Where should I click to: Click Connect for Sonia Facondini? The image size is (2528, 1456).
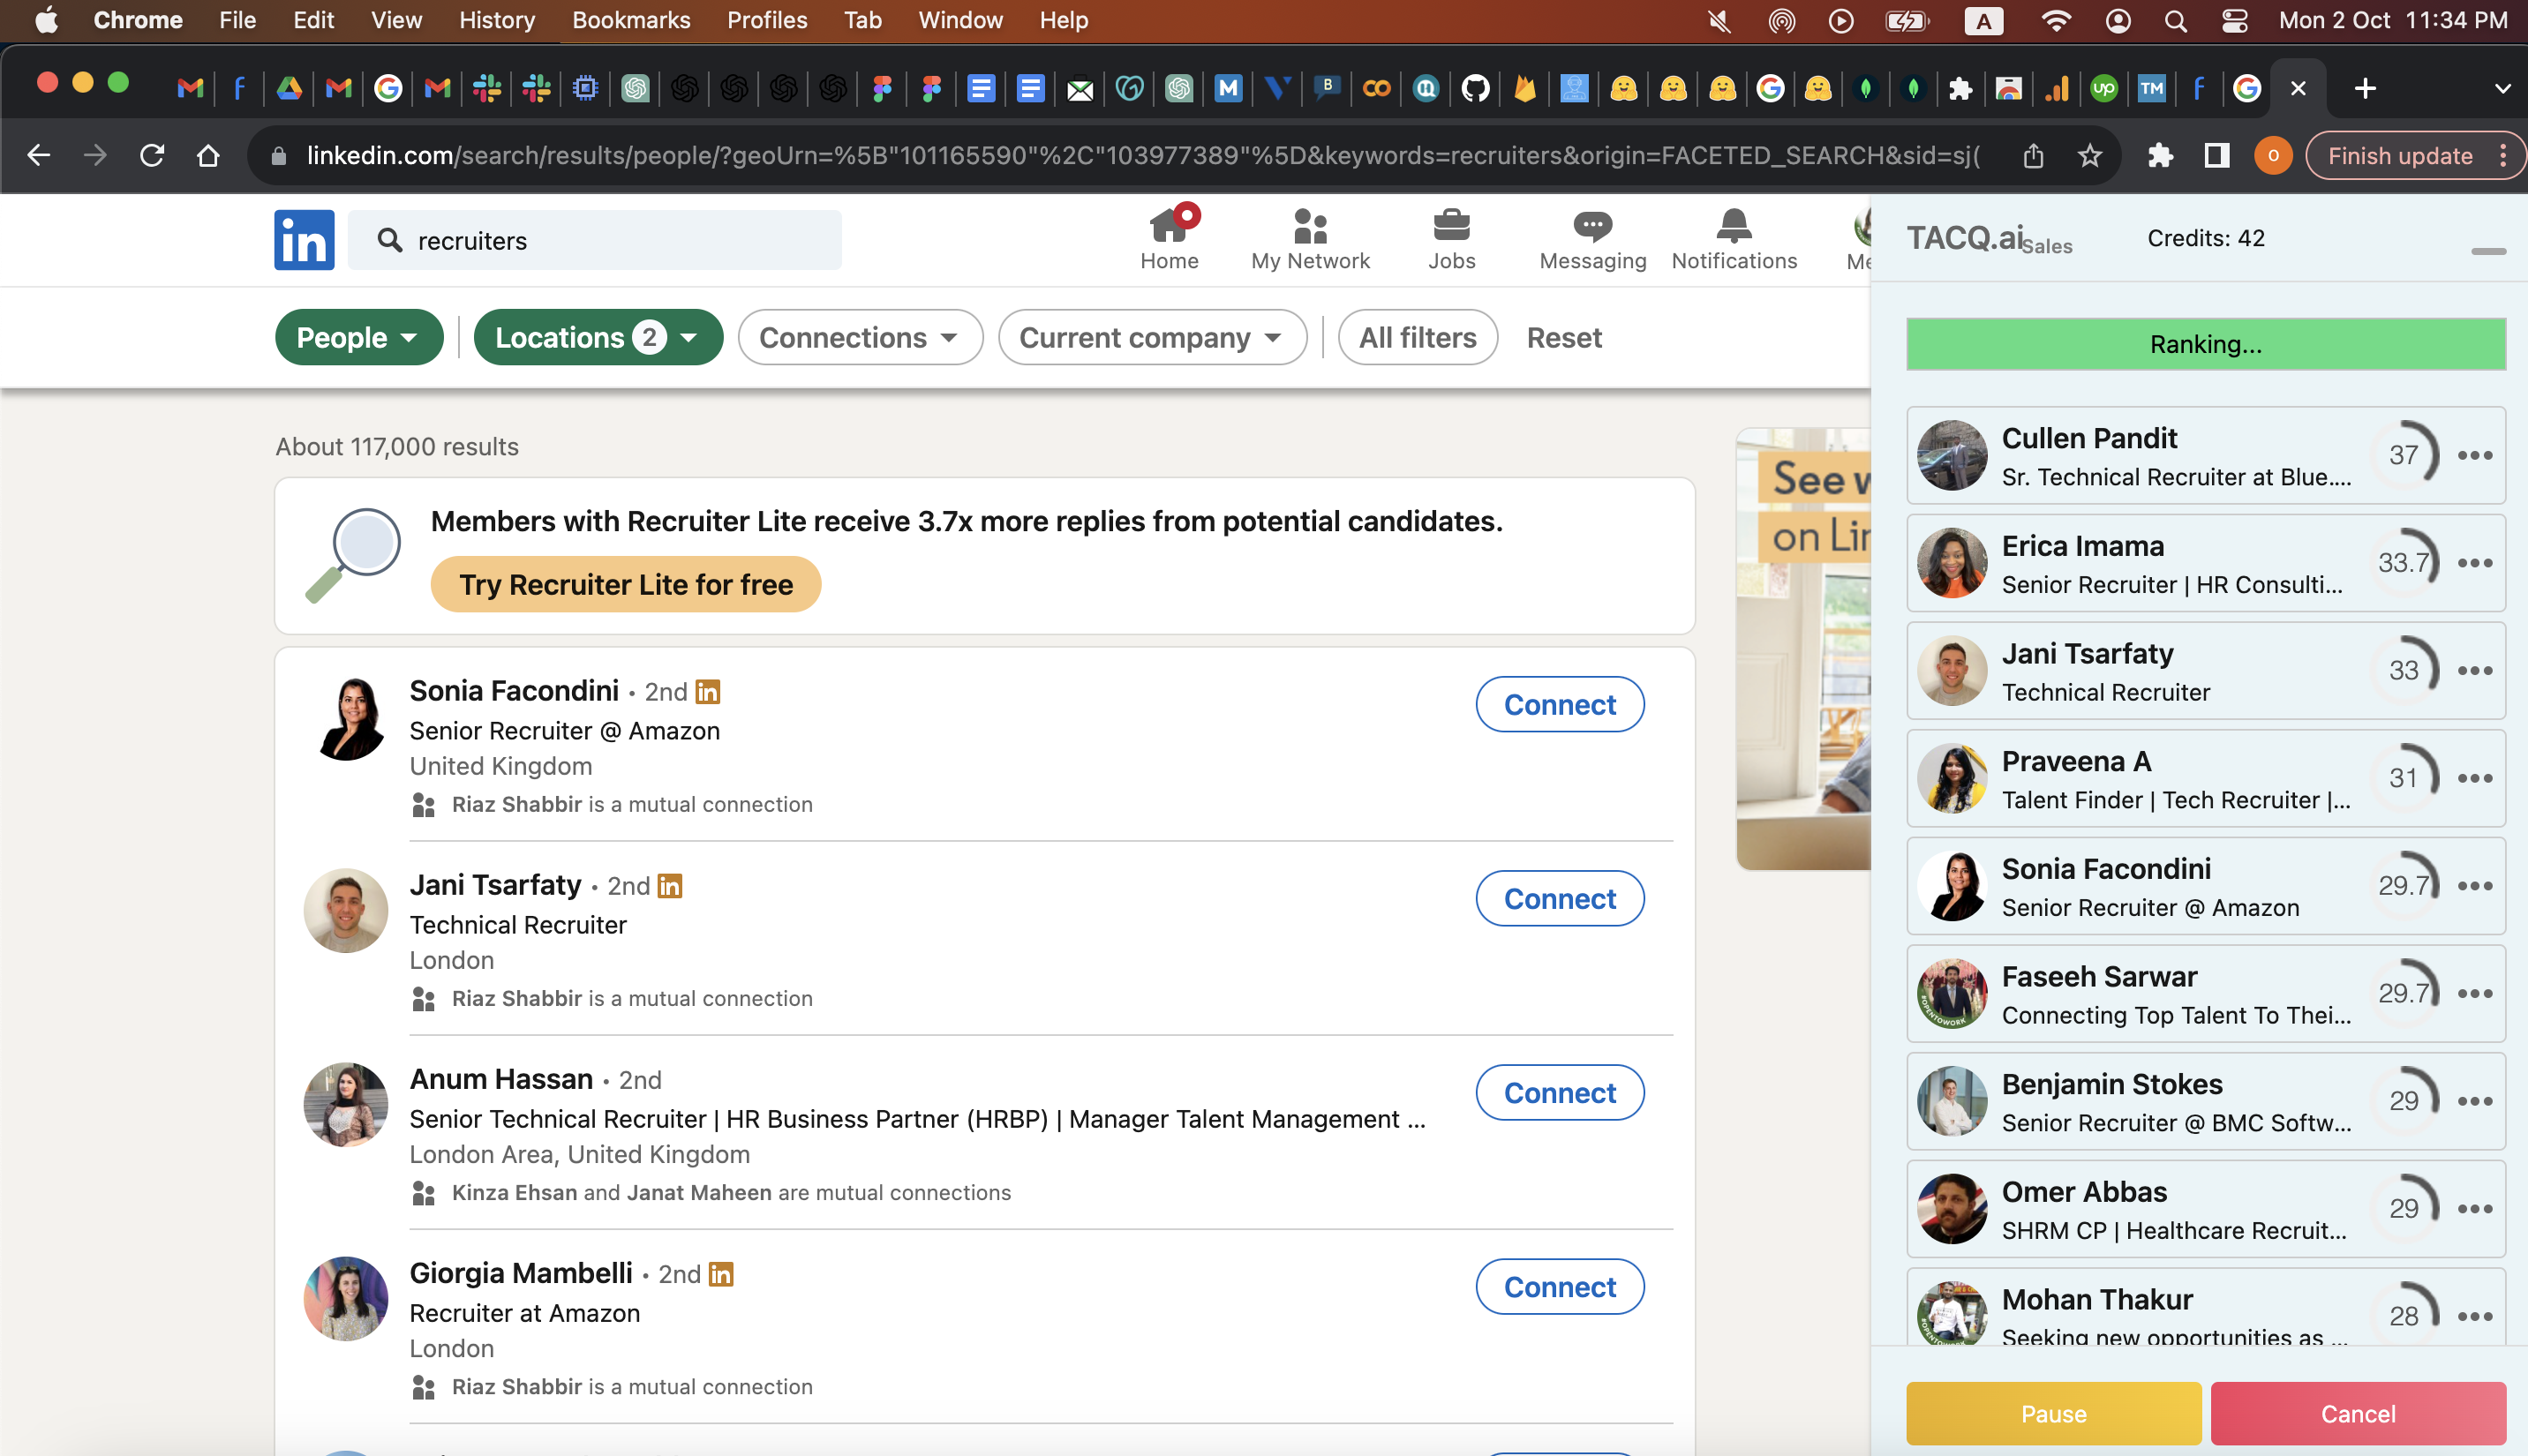pos(1559,705)
